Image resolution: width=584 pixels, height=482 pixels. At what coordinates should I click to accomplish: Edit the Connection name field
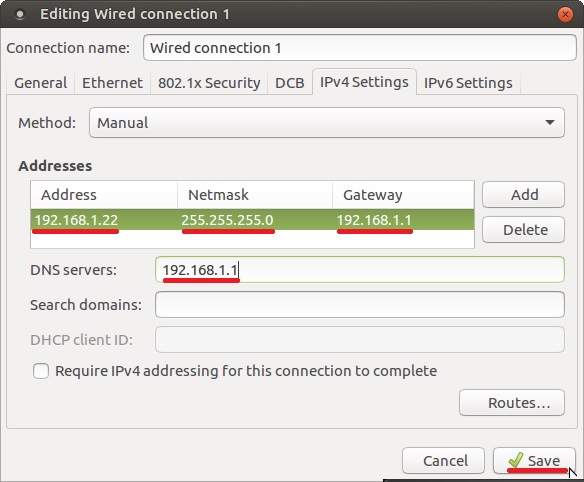coord(360,48)
